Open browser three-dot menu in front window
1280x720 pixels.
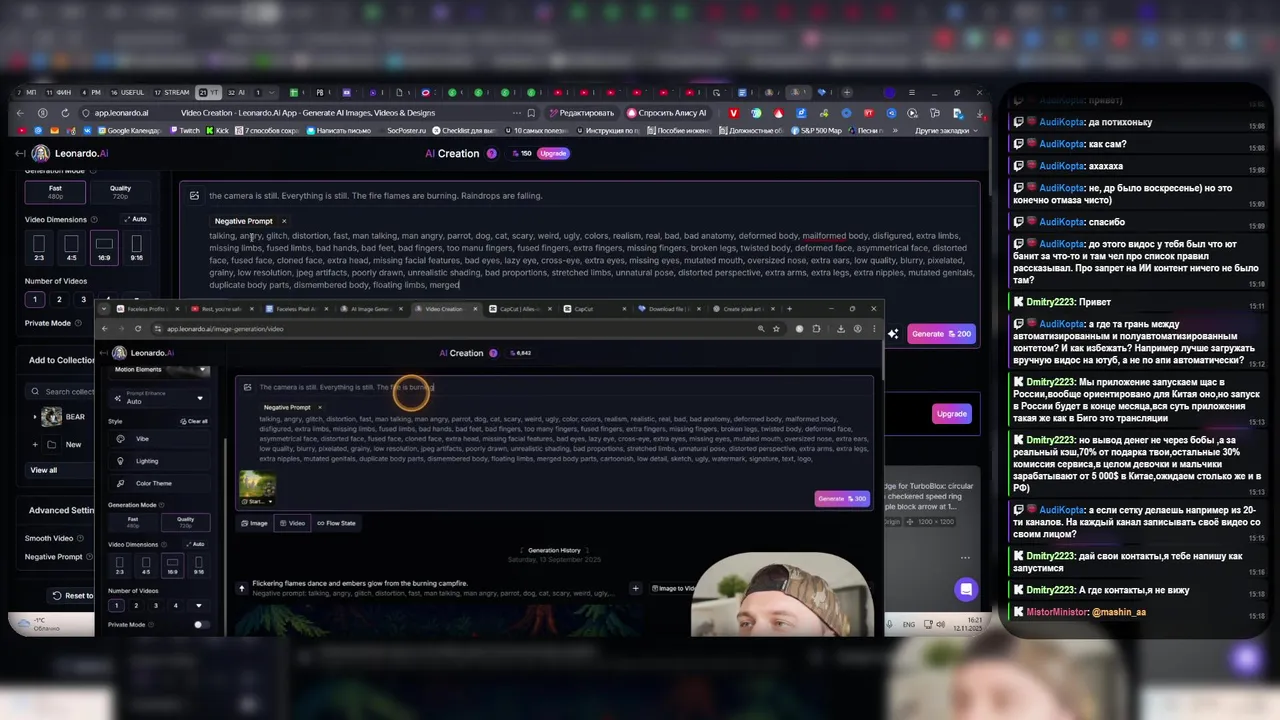875,329
